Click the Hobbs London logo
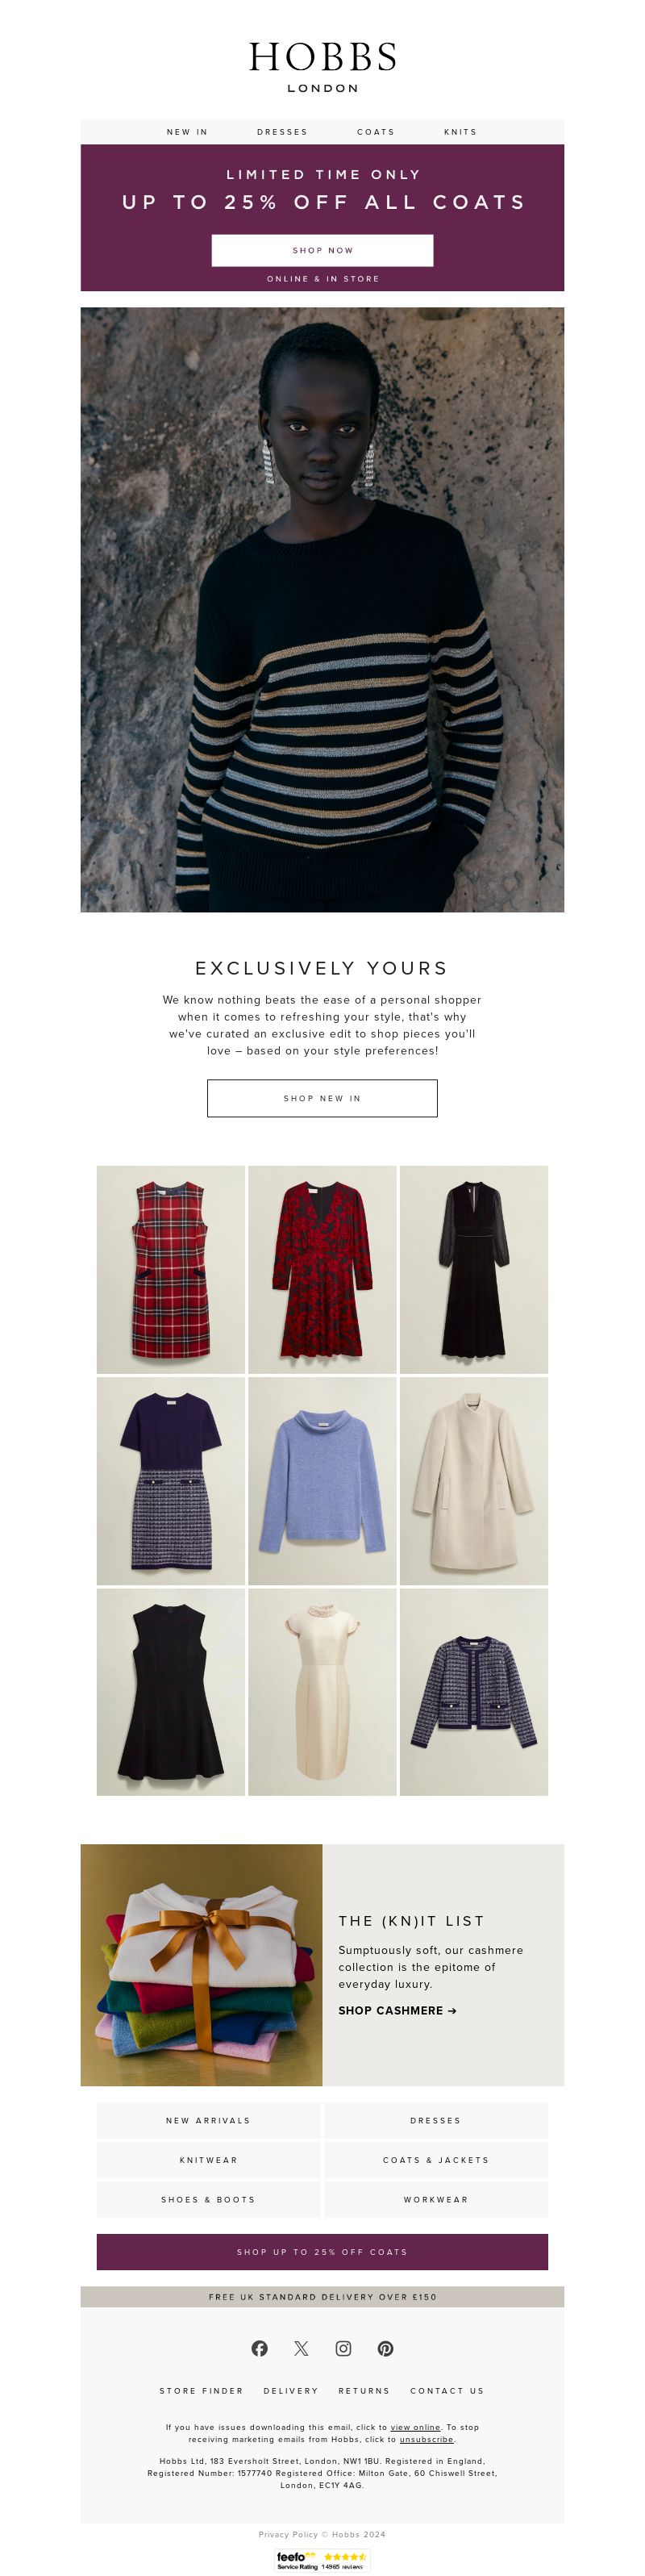 tap(322, 66)
